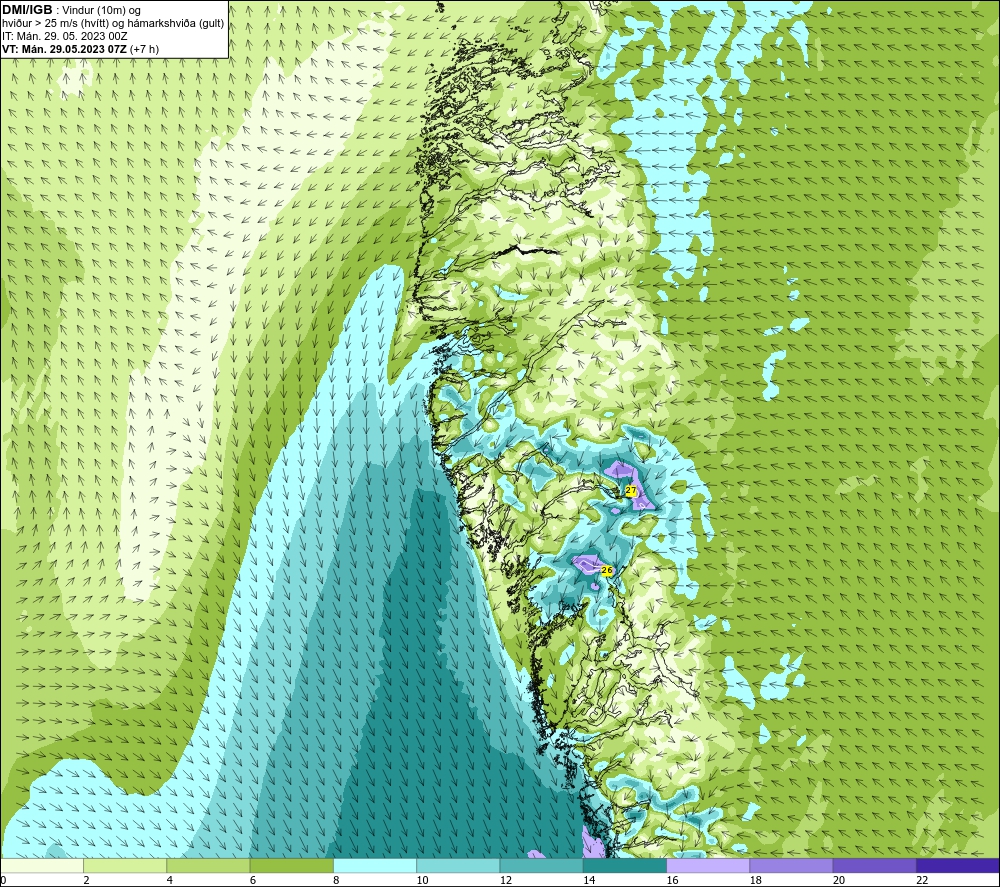Viewport: 1000px width, 887px height.
Task: Click the legend scale value 4
Action: point(170,880)
